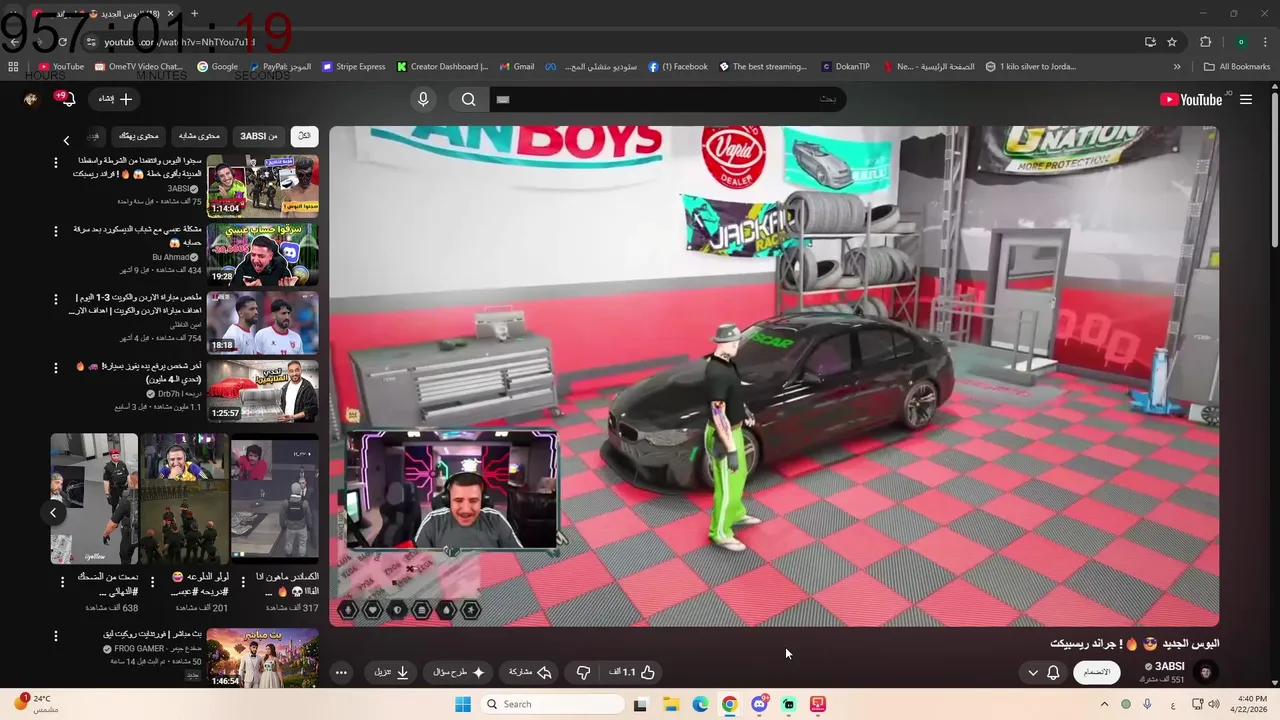1280x720 pixels.
Task: Open a new browser tab
Action: (194, 14)
